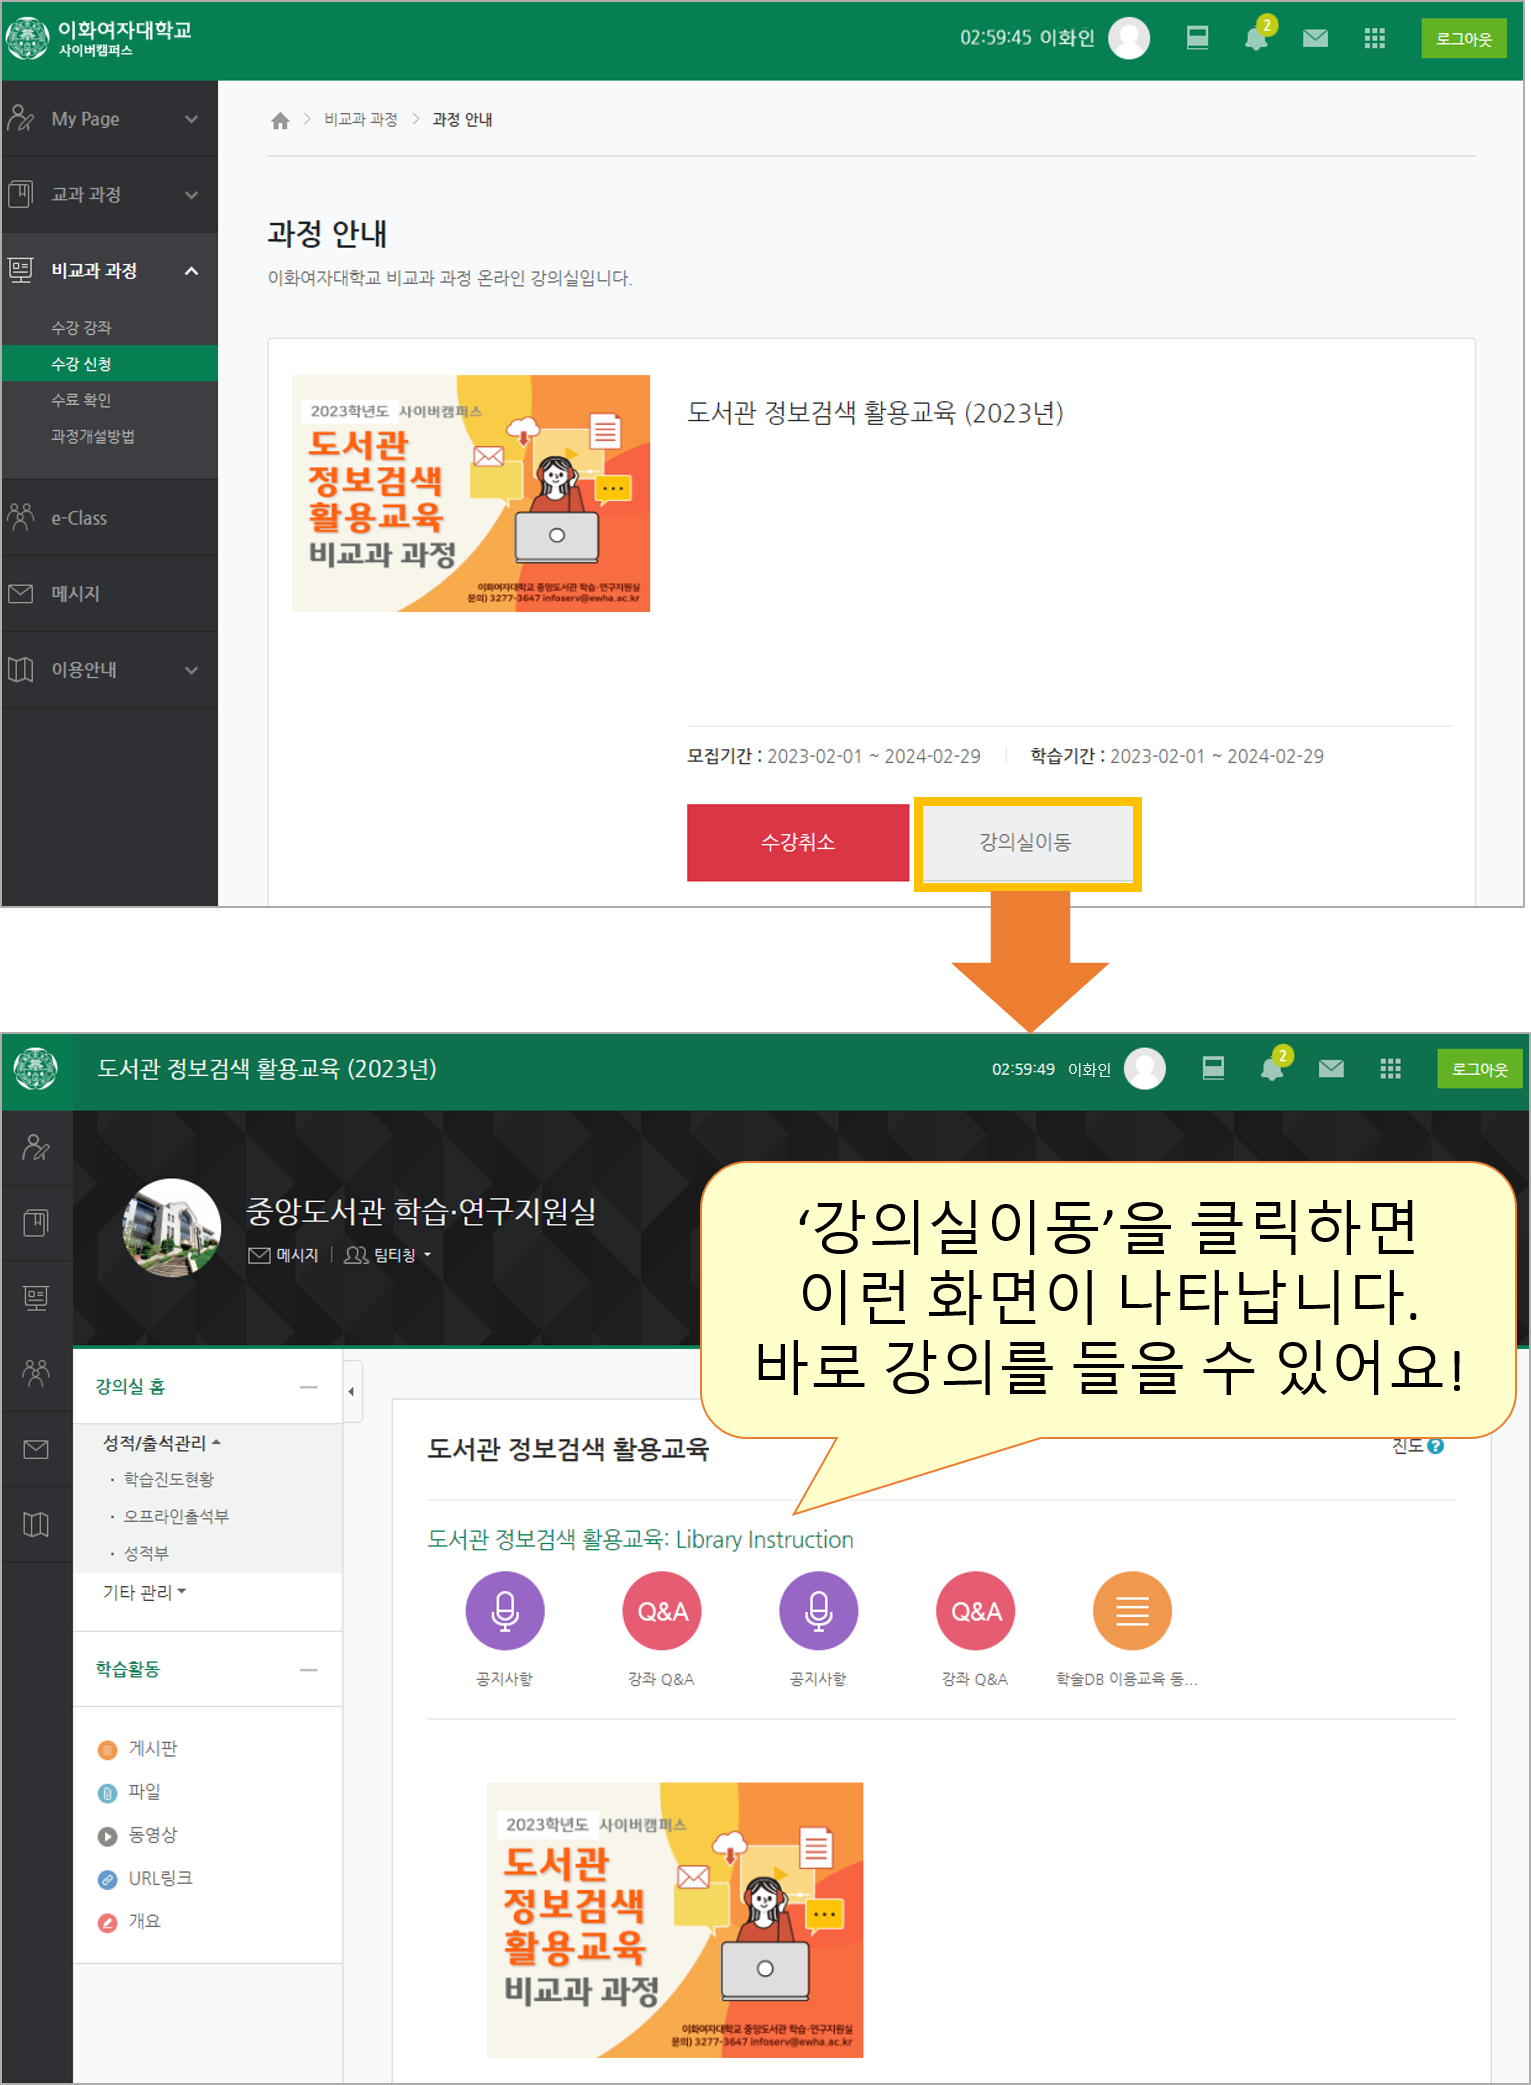Click the e-Class group icon in collapsed sidebar
The image size is (1531, 2085).
(36, 1373)
